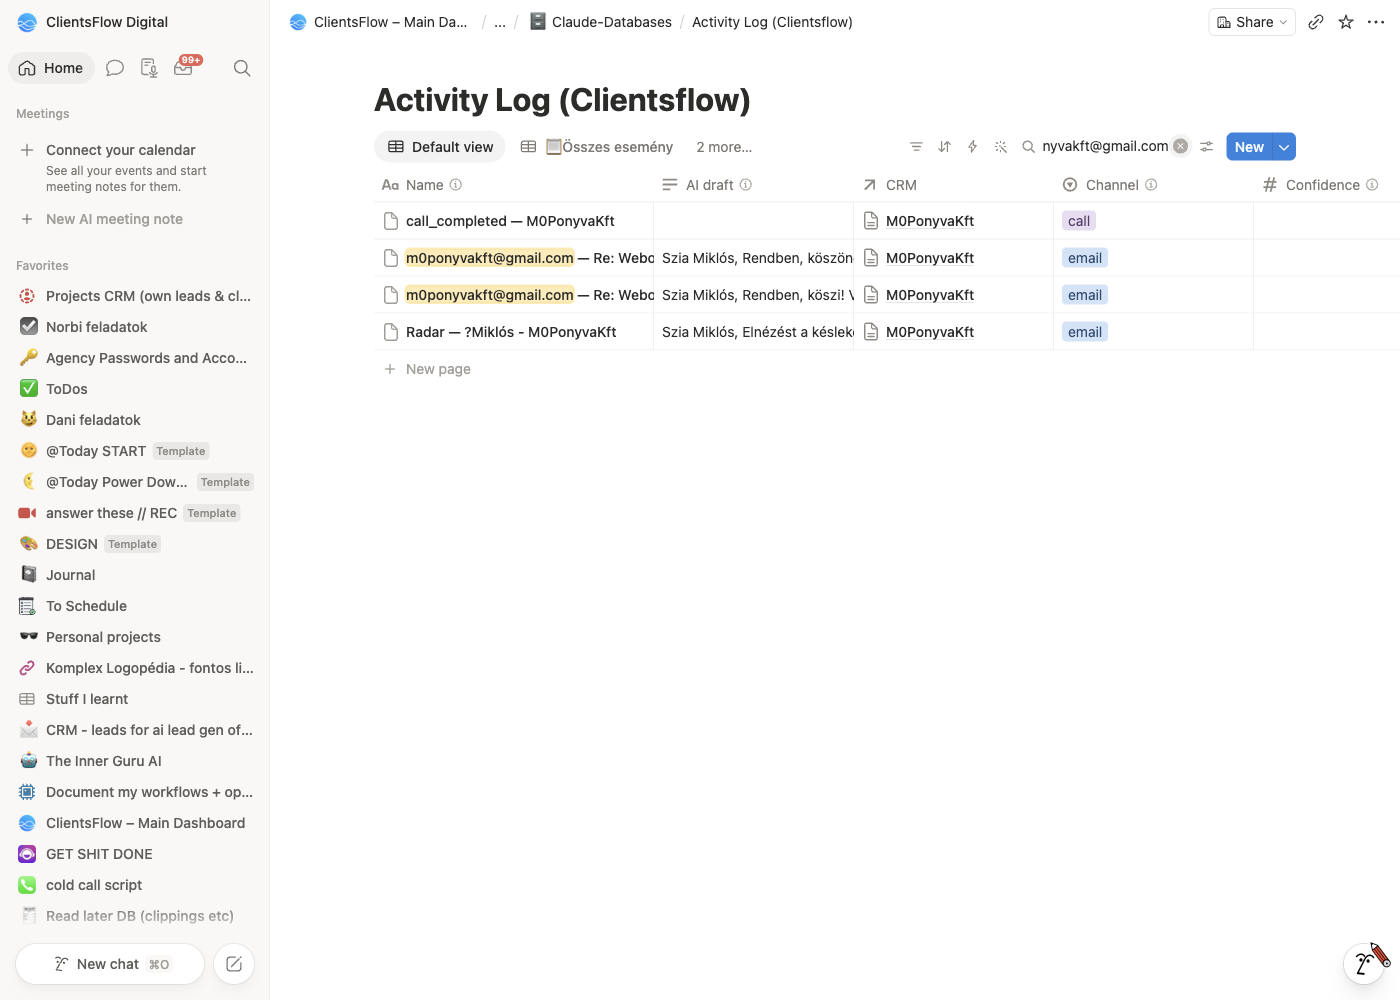Image resolution: width=1400 pixels, height=1000 pixels.
Task: Click the sidebar search magnifier icon
Action: pos(242,68)
